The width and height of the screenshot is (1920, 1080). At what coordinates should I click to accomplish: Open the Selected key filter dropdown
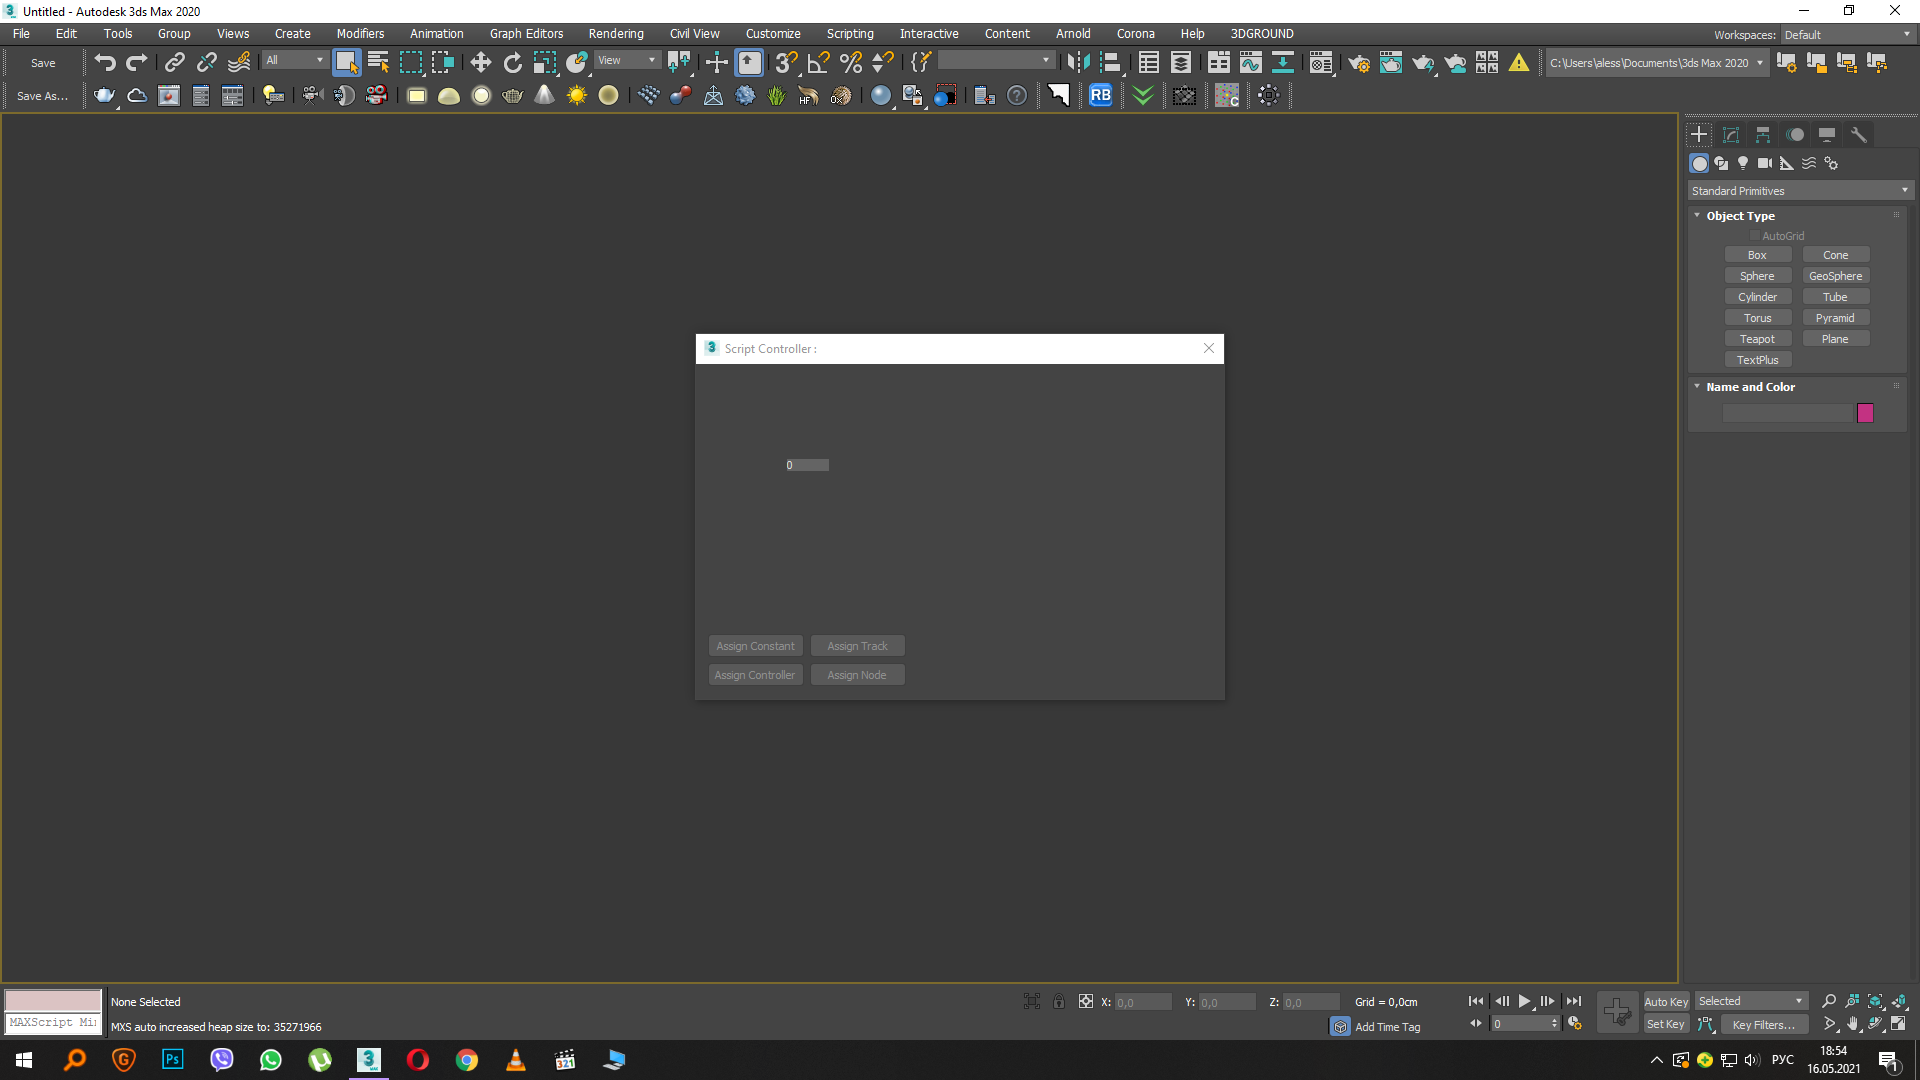click(1751, 1001)
